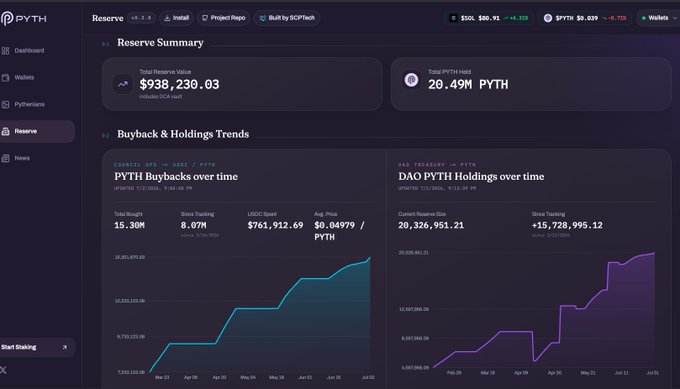This screenshot has height=389, width=680.
Task: Click the repo icon beside Project Repo
Action: coord(205,18)
